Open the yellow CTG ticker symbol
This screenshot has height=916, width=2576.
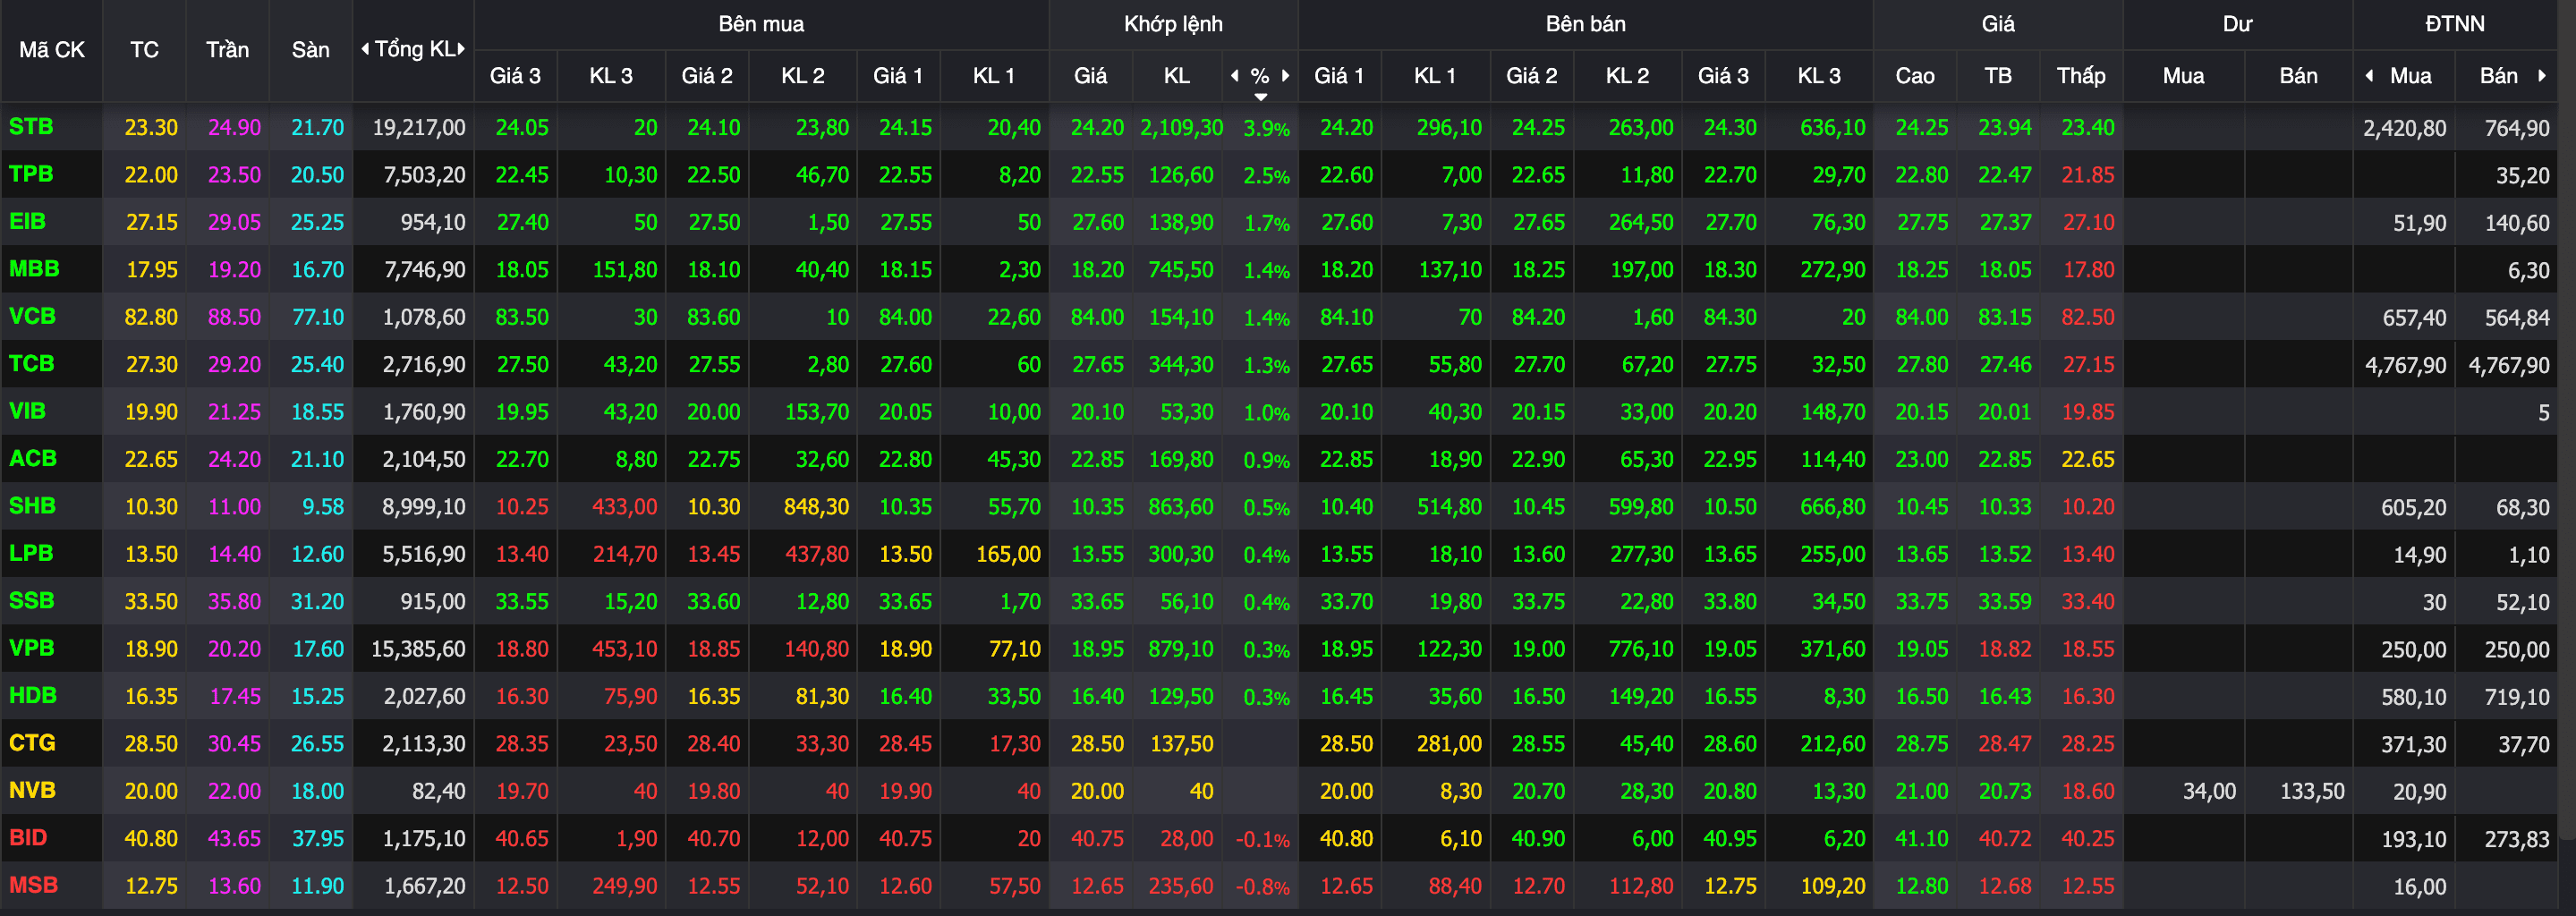point(32,743)
